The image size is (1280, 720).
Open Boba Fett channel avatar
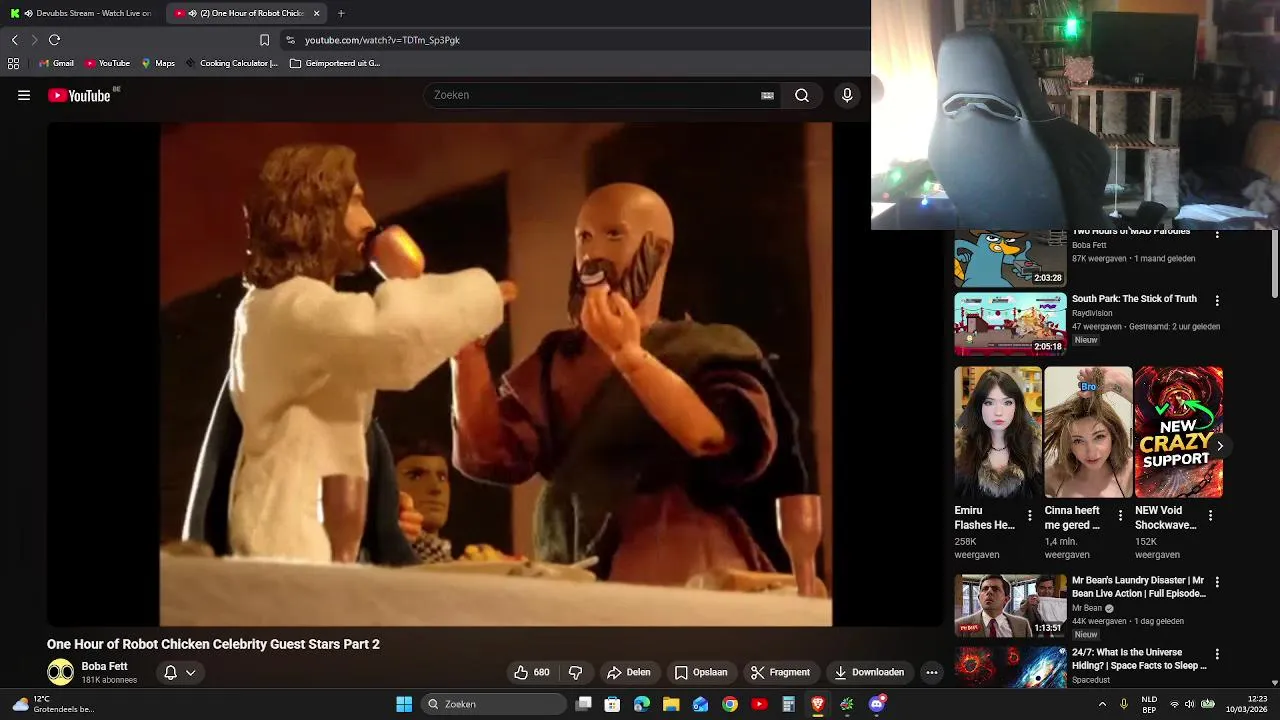tap(60, 673)
